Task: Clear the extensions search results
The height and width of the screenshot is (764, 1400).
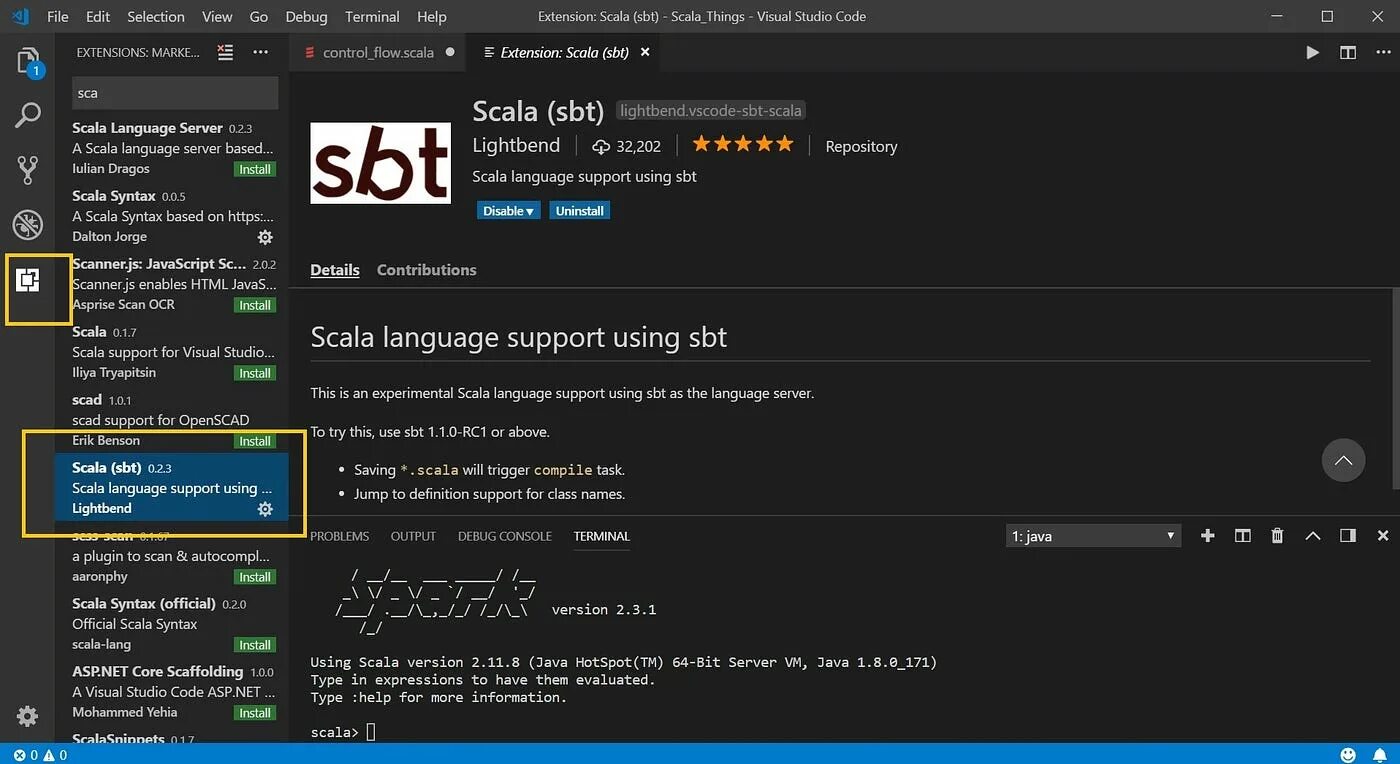Action: 226,52
